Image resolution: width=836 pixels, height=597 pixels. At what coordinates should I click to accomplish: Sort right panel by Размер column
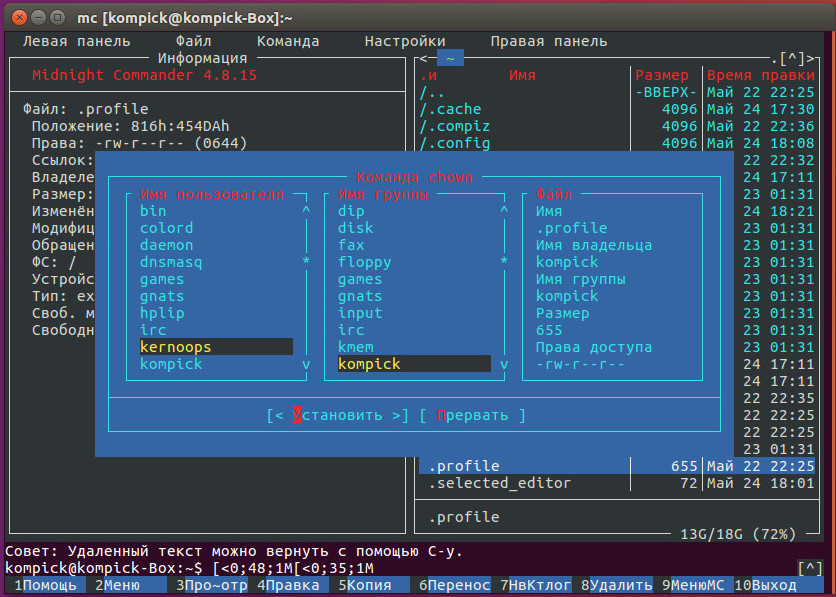tap(662, 75)
